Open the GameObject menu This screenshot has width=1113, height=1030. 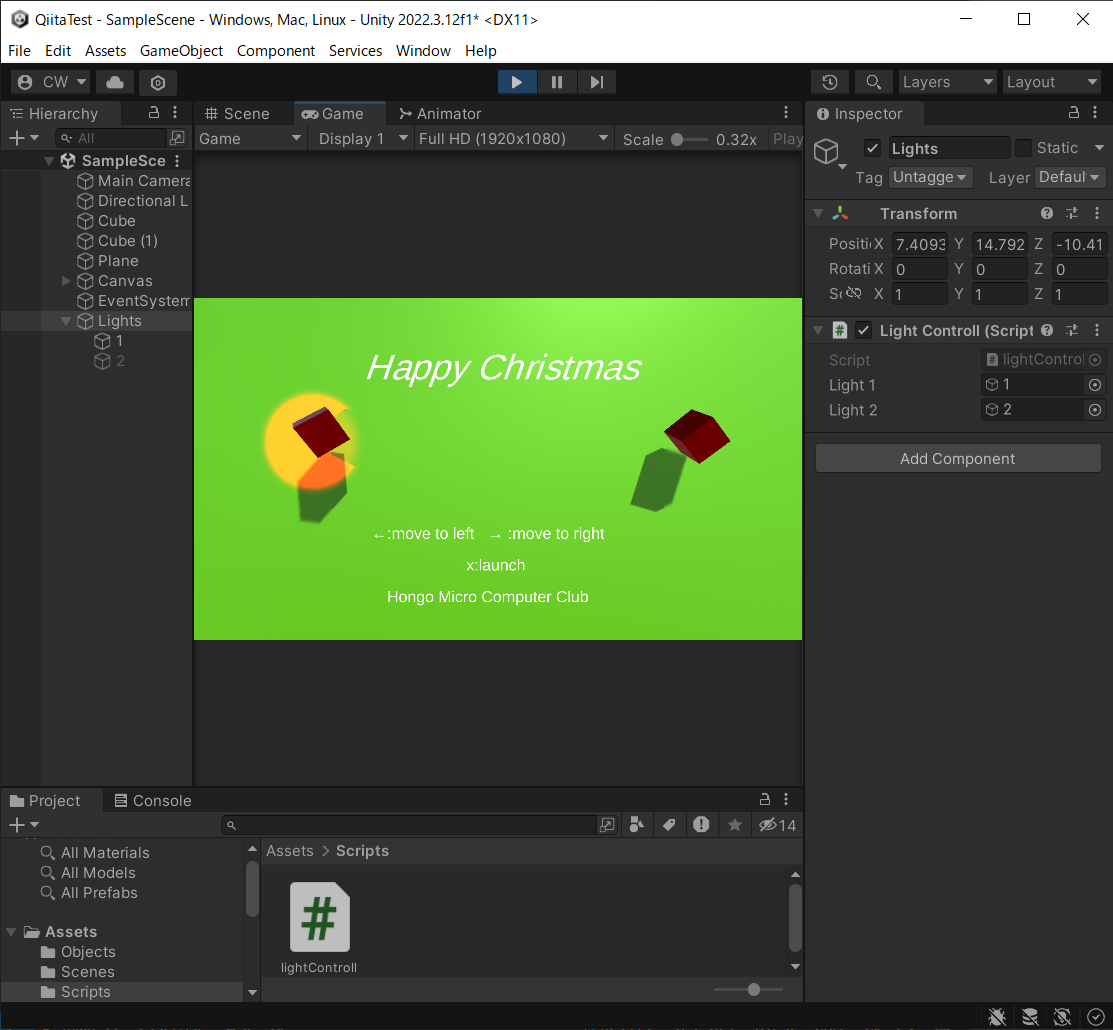click(x=181, y=50)
